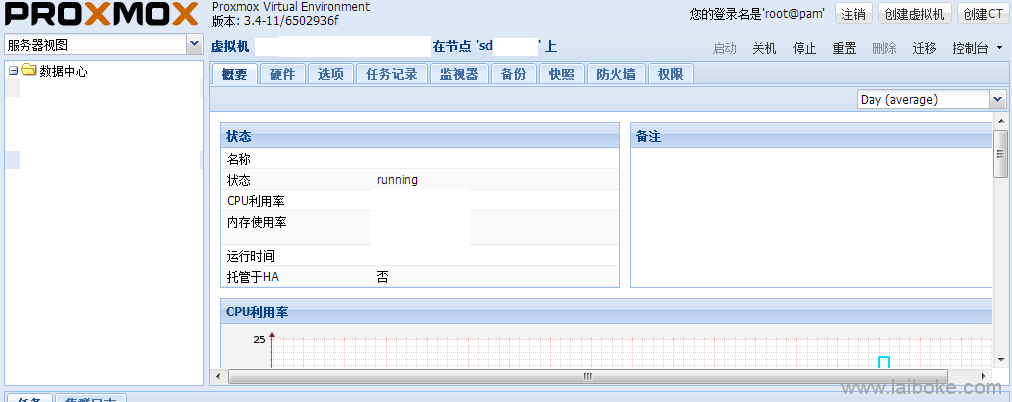1012x402 pixels.
Task: Click the horizontal scrollbar left arrow
Action: 218,376
